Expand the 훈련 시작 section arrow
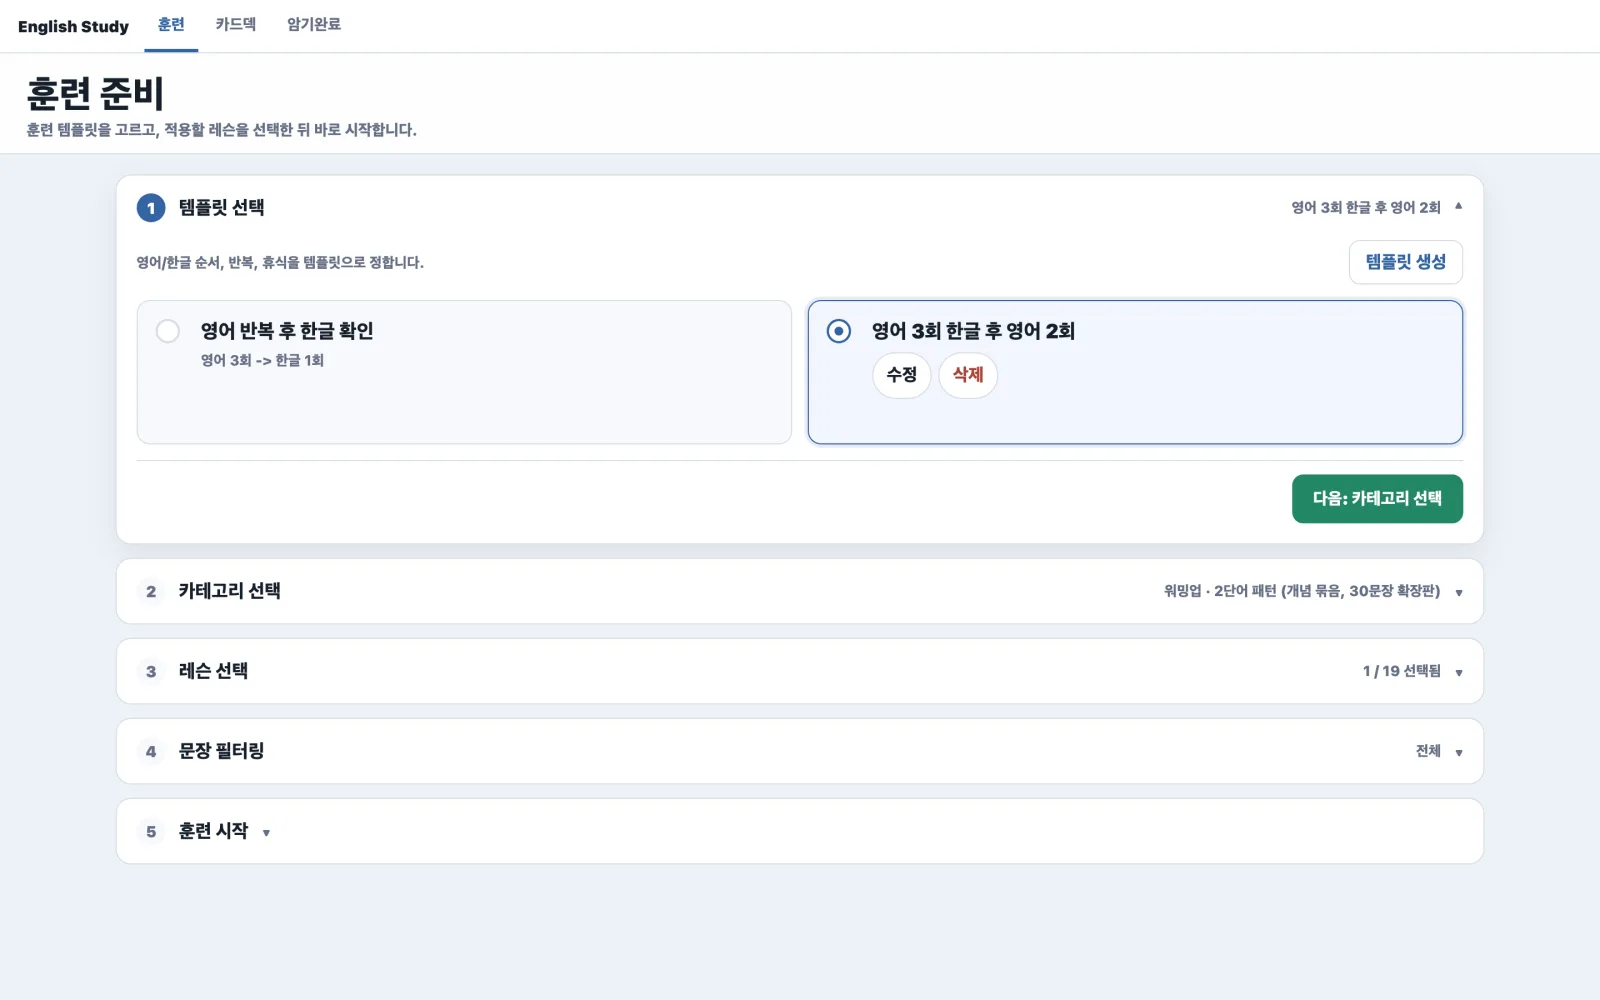Screen dimensions: 1600x1000 click(x=266, y=833)
